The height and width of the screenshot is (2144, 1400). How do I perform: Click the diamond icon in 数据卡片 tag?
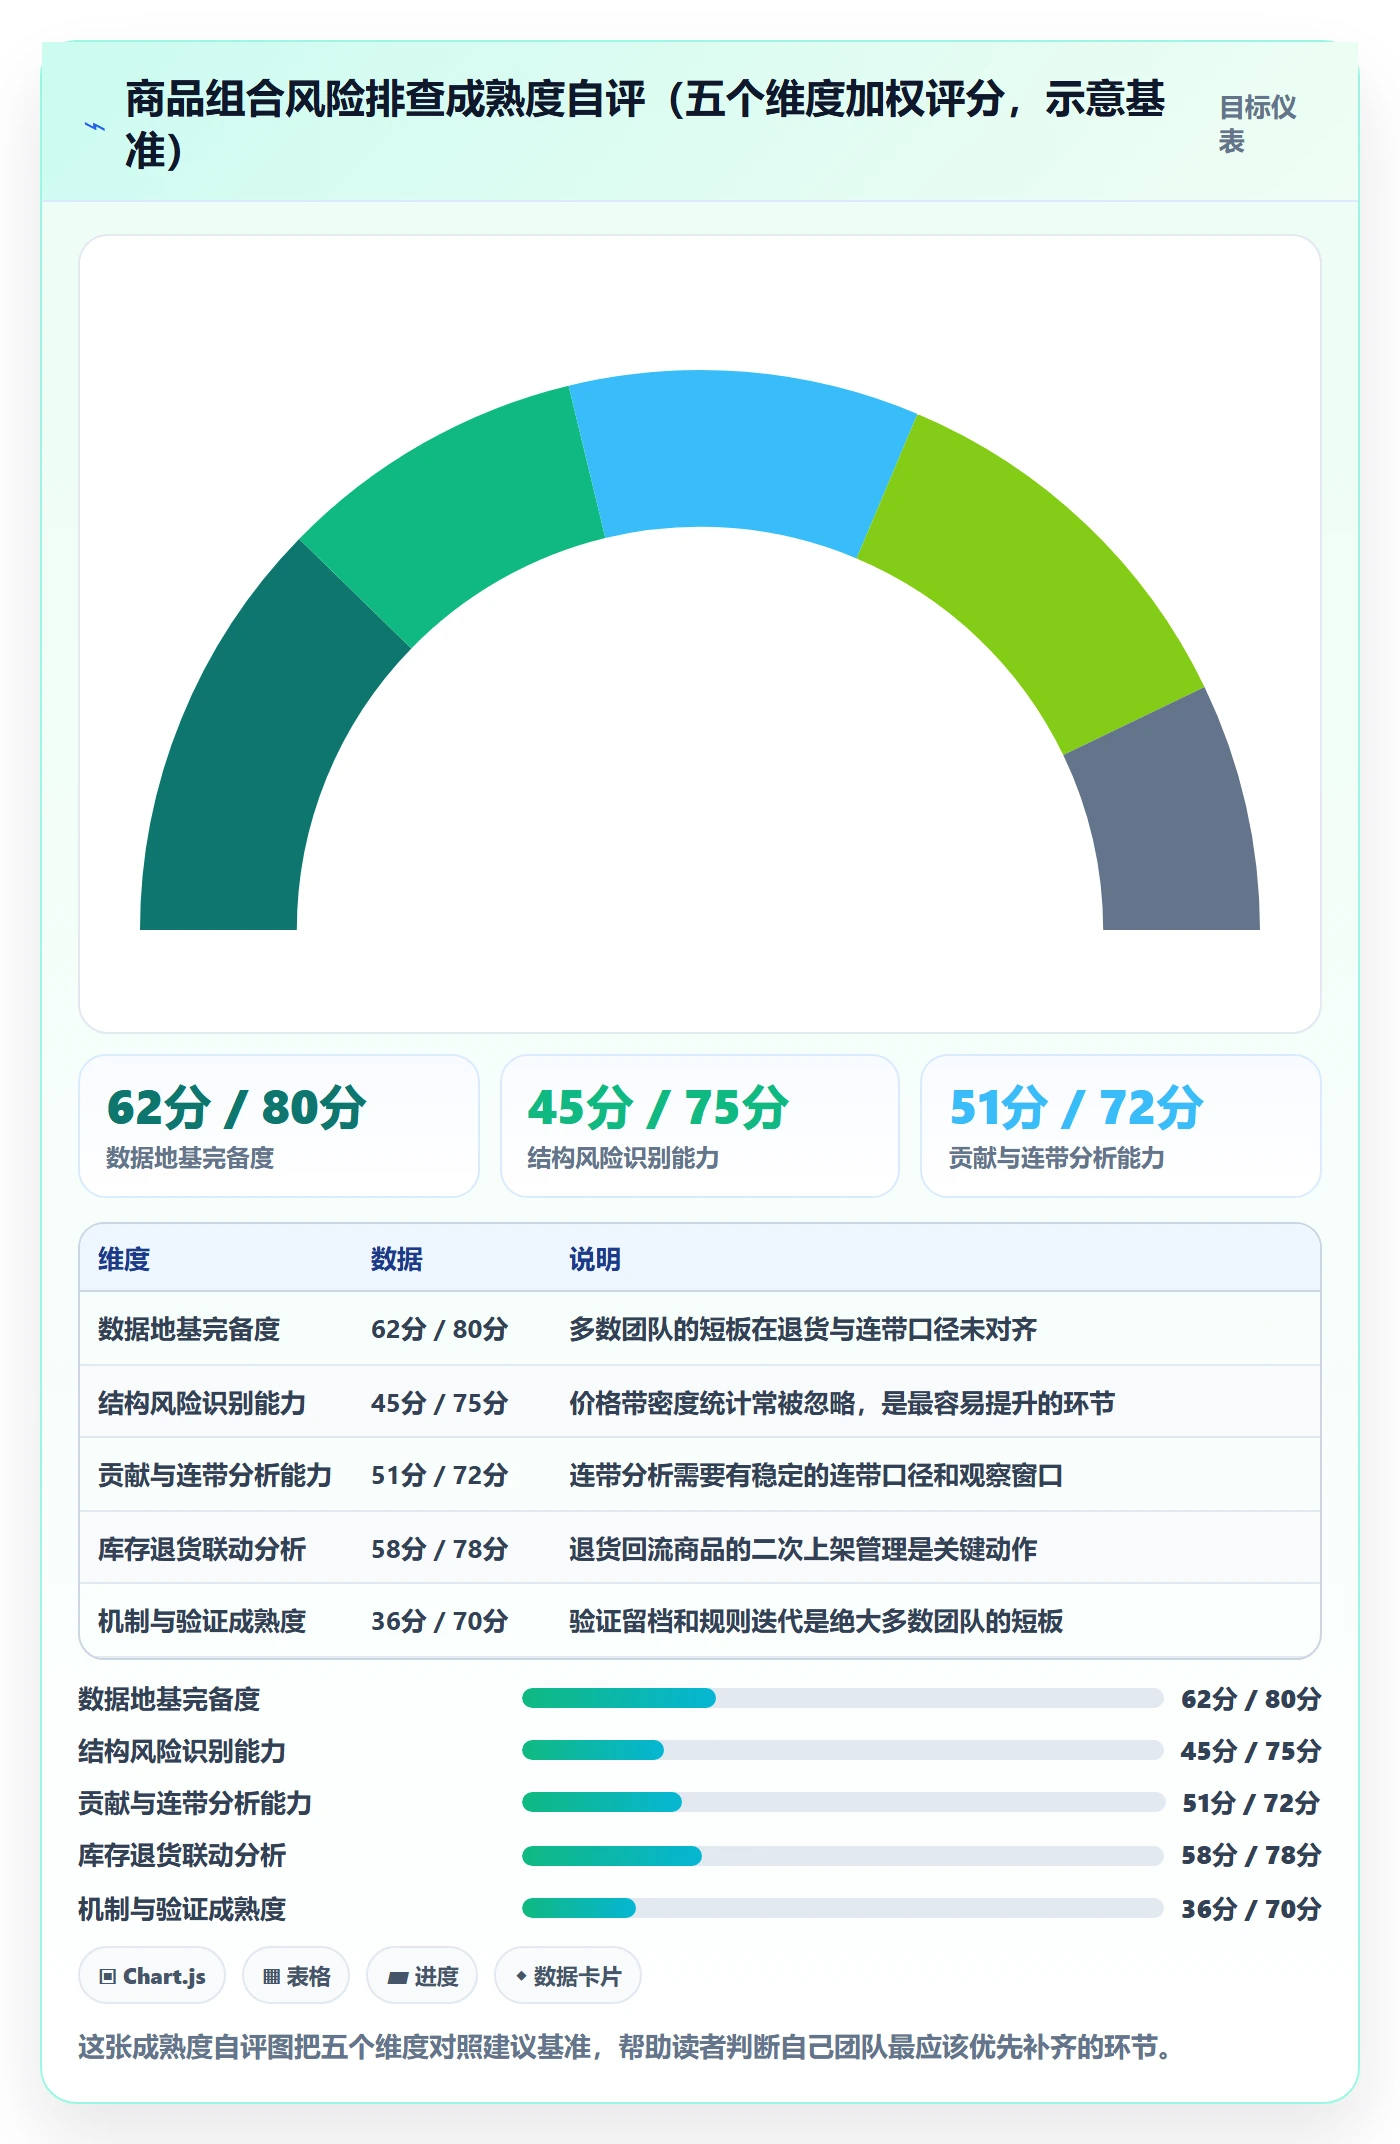(x=521, y=1976)
